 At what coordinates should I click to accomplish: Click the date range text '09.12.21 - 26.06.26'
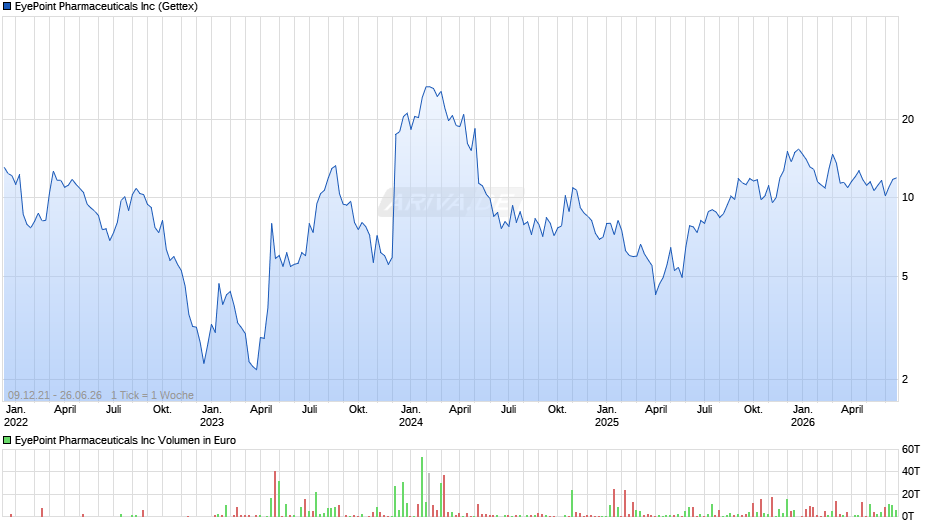[55, 395]
